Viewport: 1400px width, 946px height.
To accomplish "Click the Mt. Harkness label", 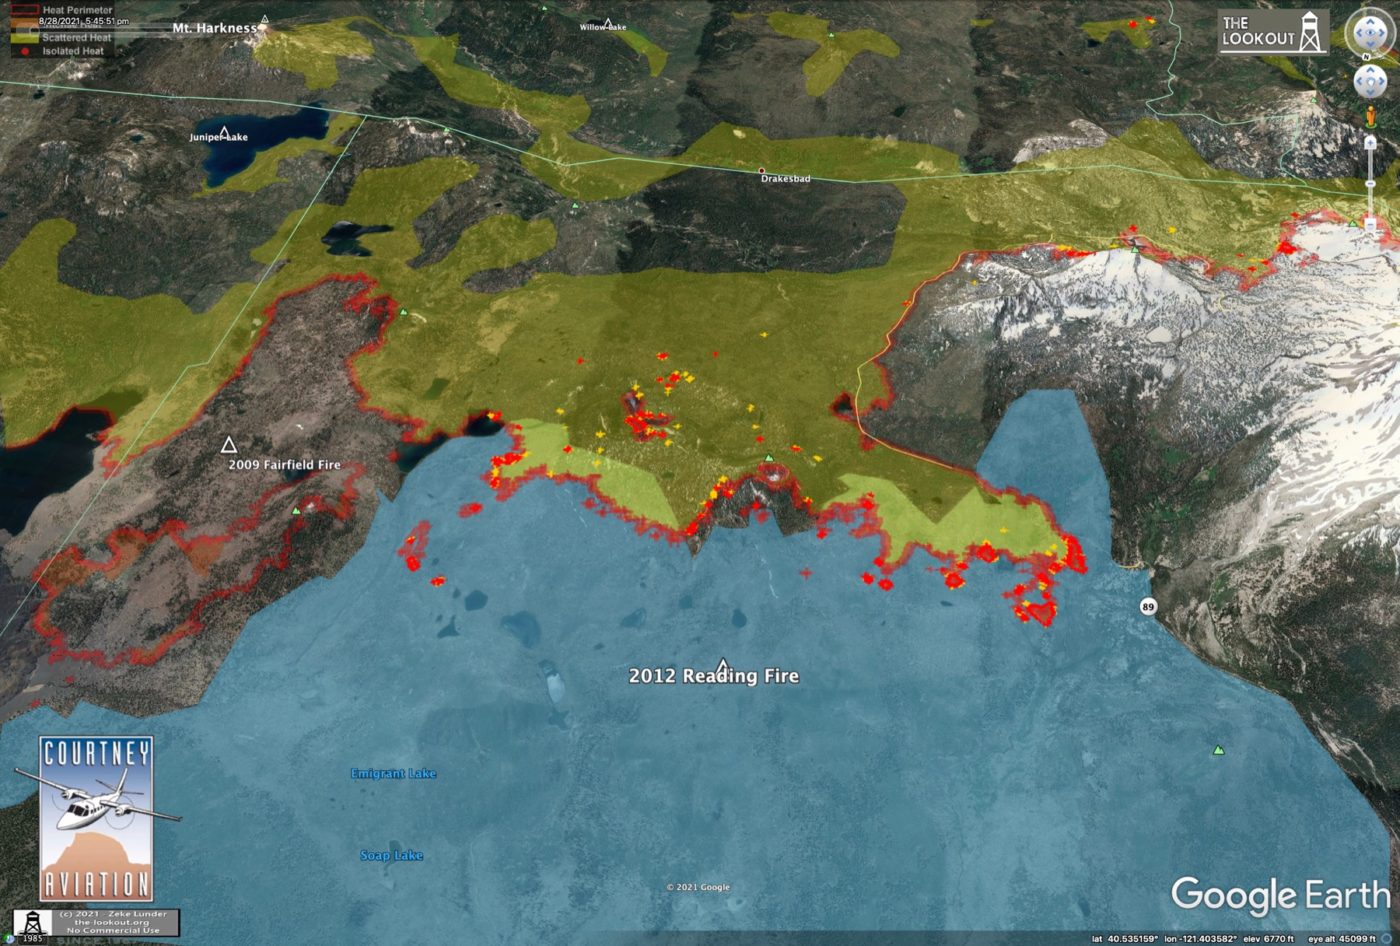I will [215, 28].
